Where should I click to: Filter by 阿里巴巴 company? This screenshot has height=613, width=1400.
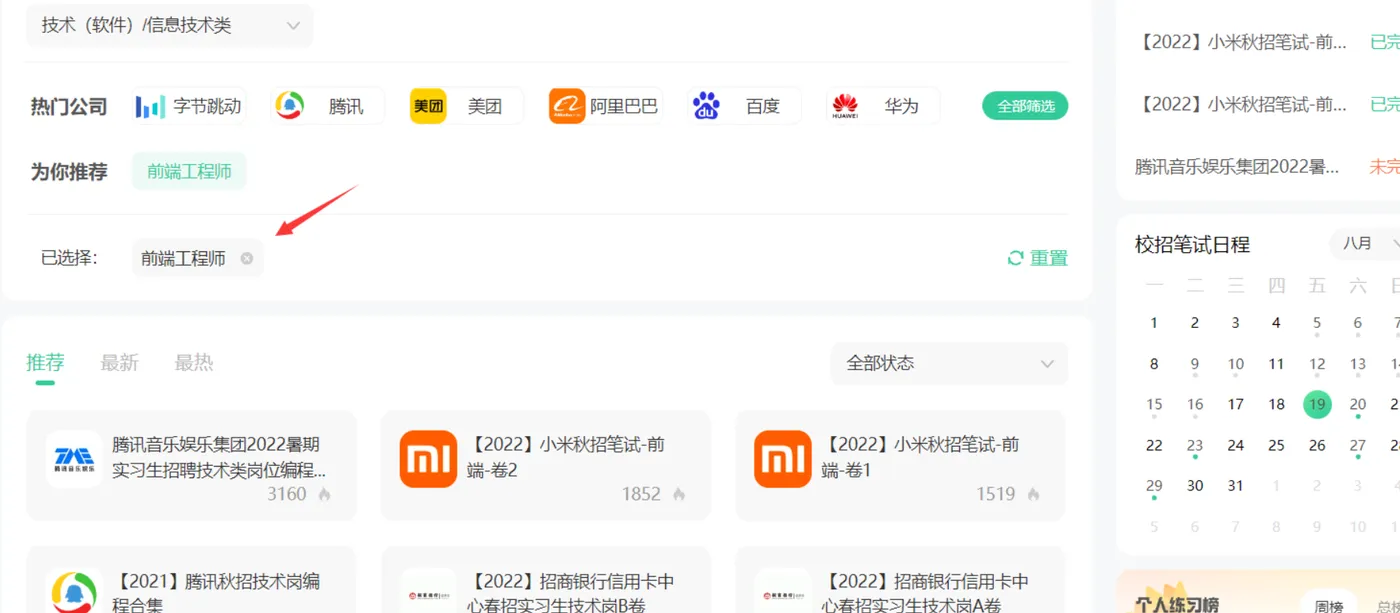(605, 106)
